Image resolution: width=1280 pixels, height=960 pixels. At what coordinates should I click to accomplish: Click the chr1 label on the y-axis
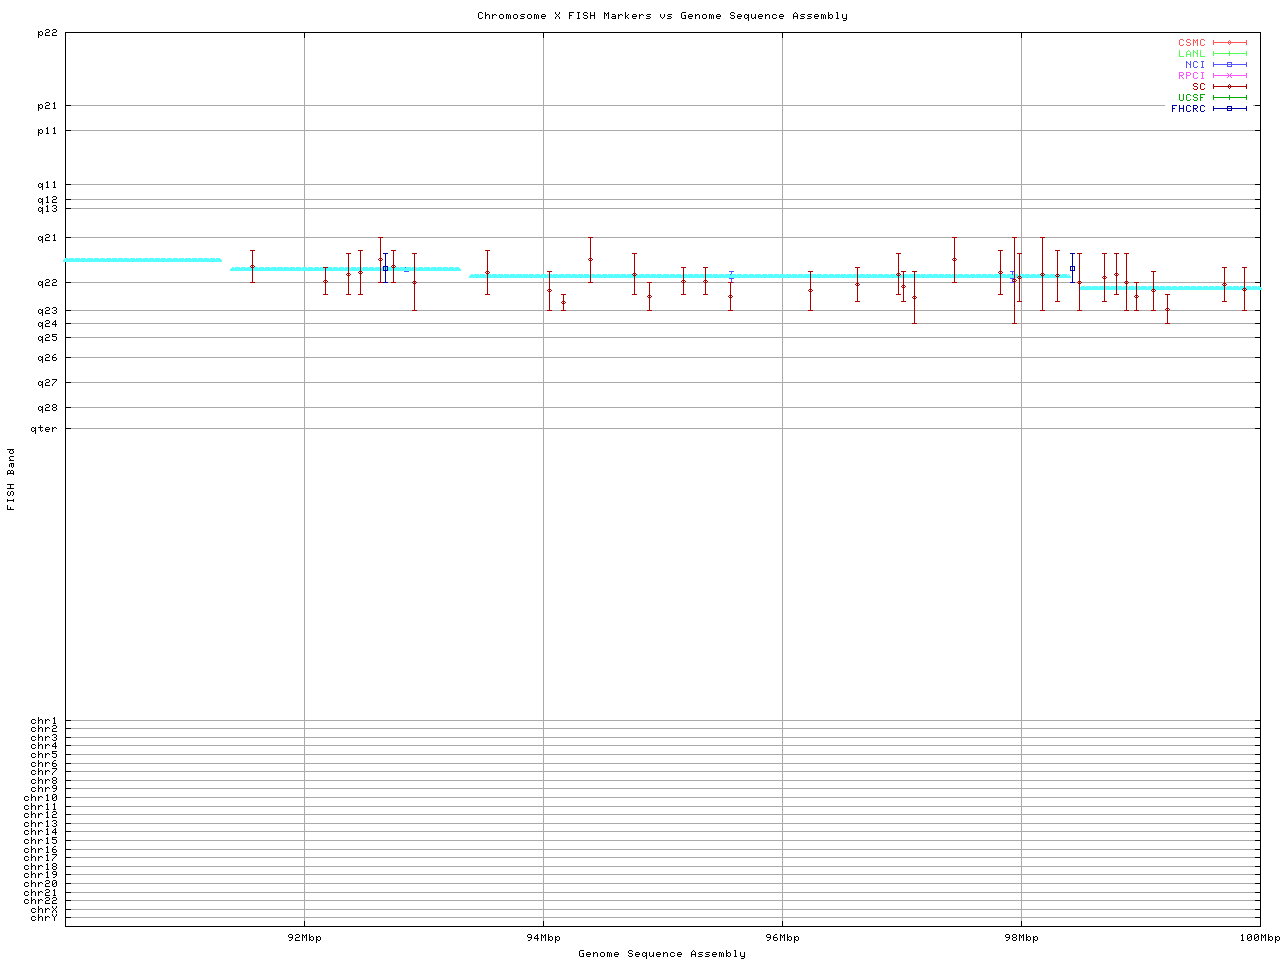pyautogui.click(x=44, y=721)
